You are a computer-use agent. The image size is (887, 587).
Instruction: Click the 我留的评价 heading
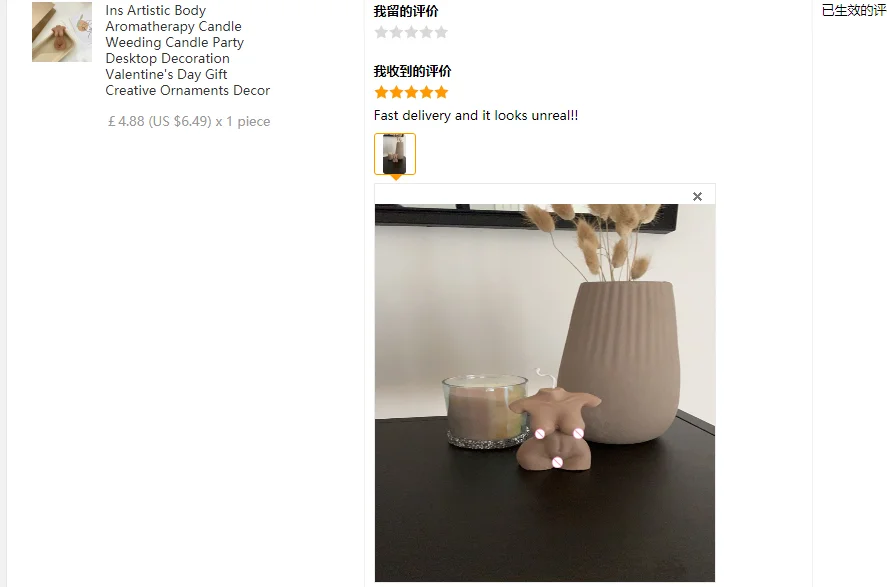pos(406,11)
